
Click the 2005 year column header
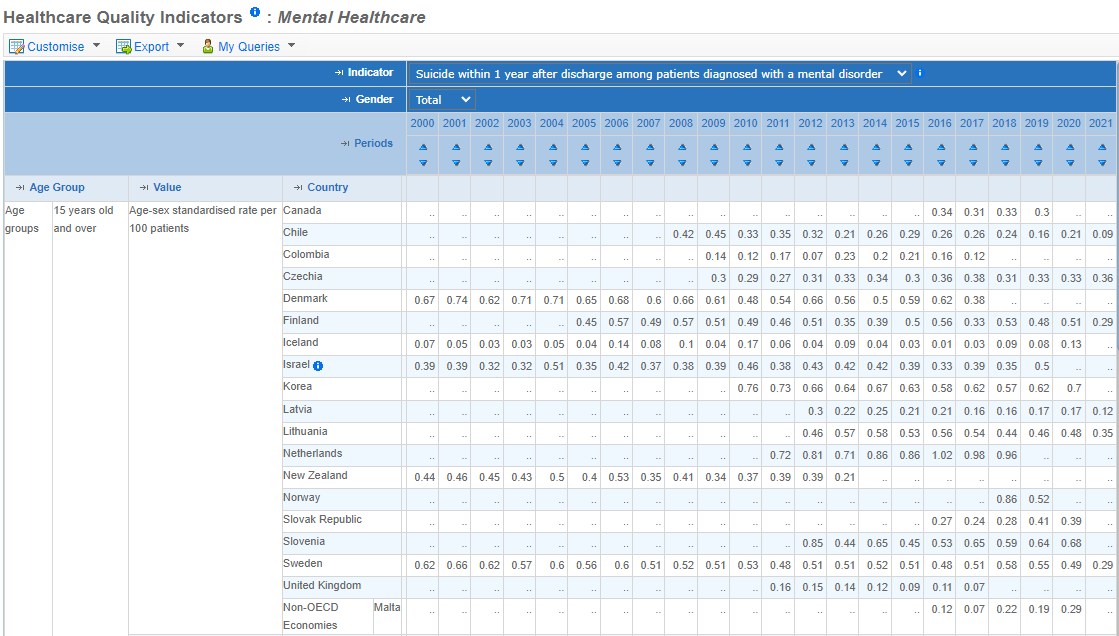click(x=584, y=123)
